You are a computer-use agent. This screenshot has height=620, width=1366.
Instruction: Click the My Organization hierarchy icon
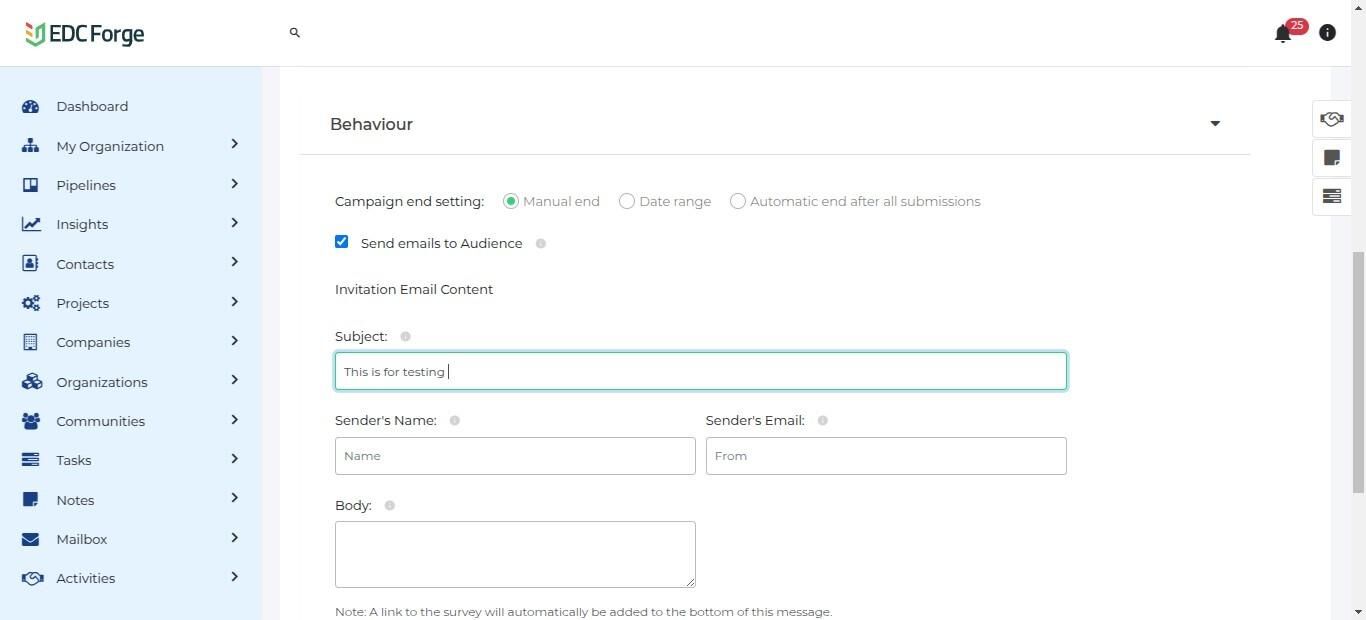(x=31, y=146)
